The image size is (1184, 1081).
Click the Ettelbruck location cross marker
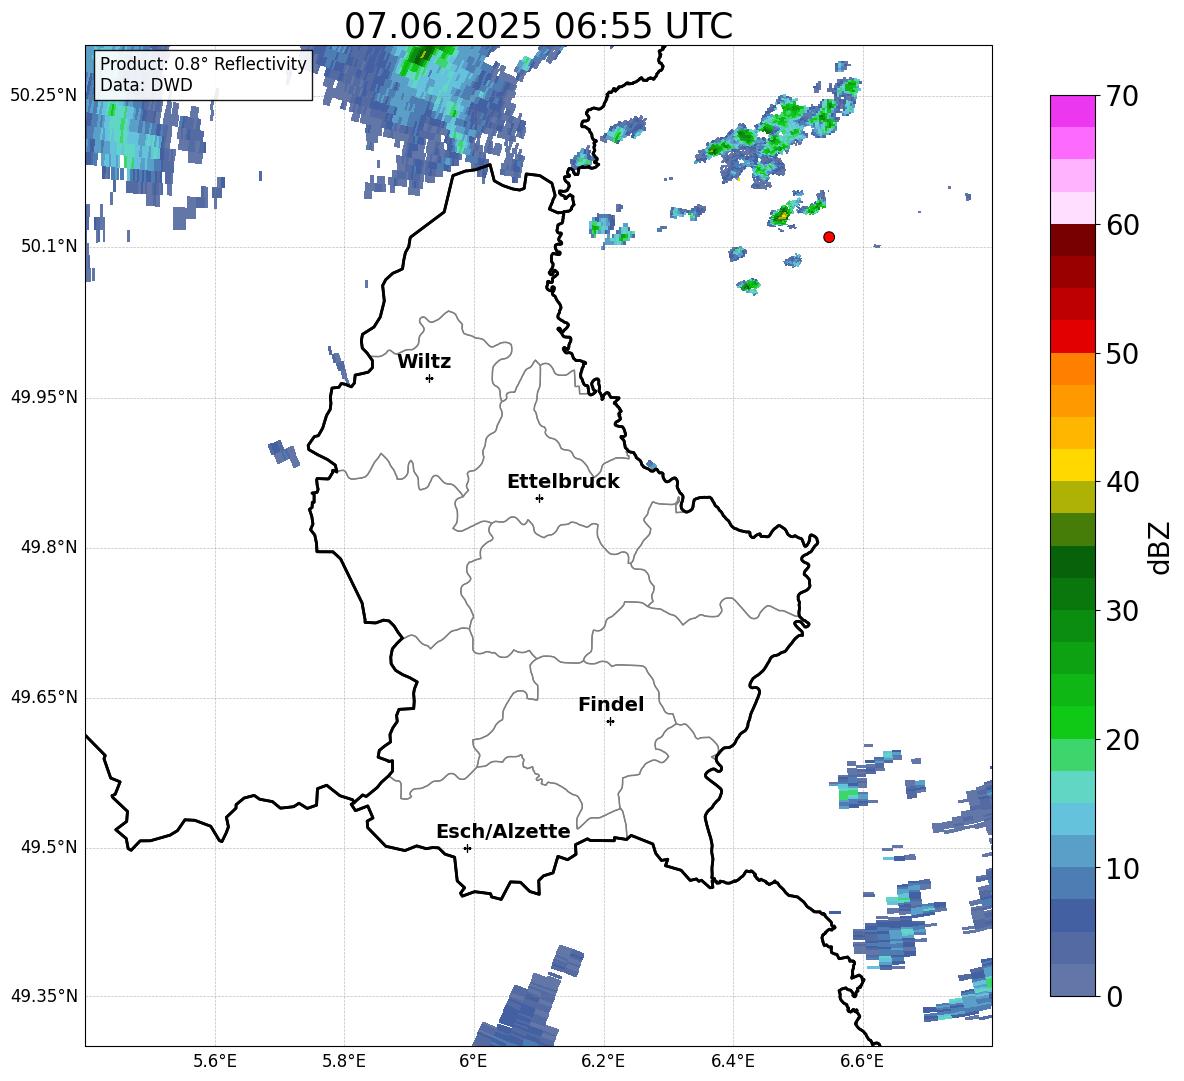pyautogui.click(x=539, y=498)
